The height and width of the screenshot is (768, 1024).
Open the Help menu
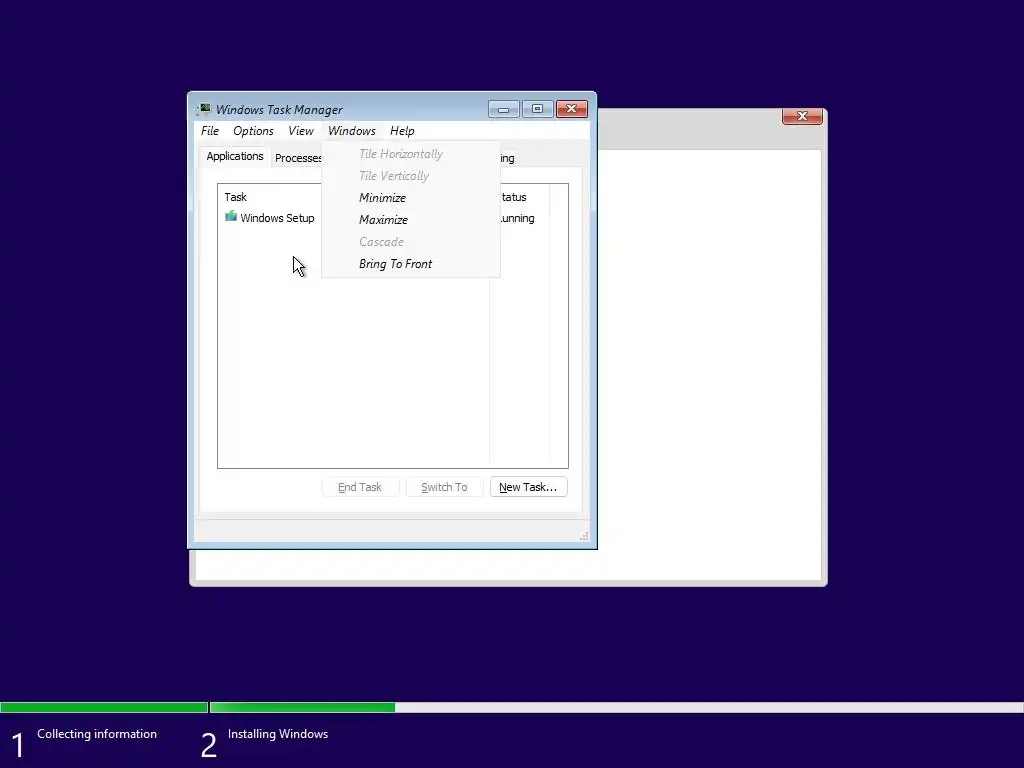point(402,131)
